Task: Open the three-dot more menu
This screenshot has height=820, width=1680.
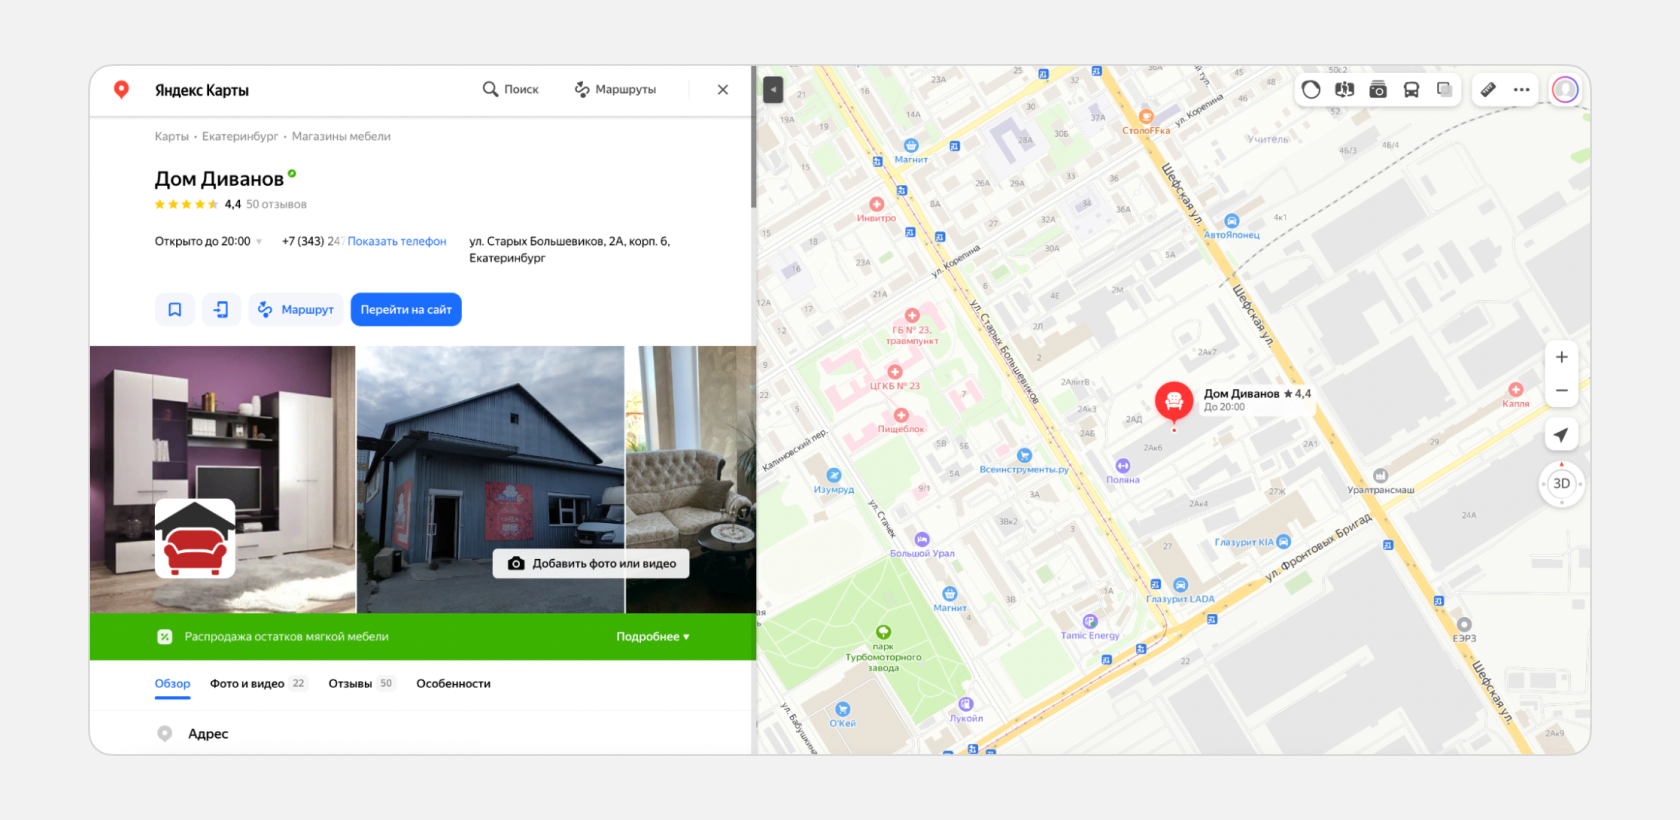Action: tap(1522, 90)
